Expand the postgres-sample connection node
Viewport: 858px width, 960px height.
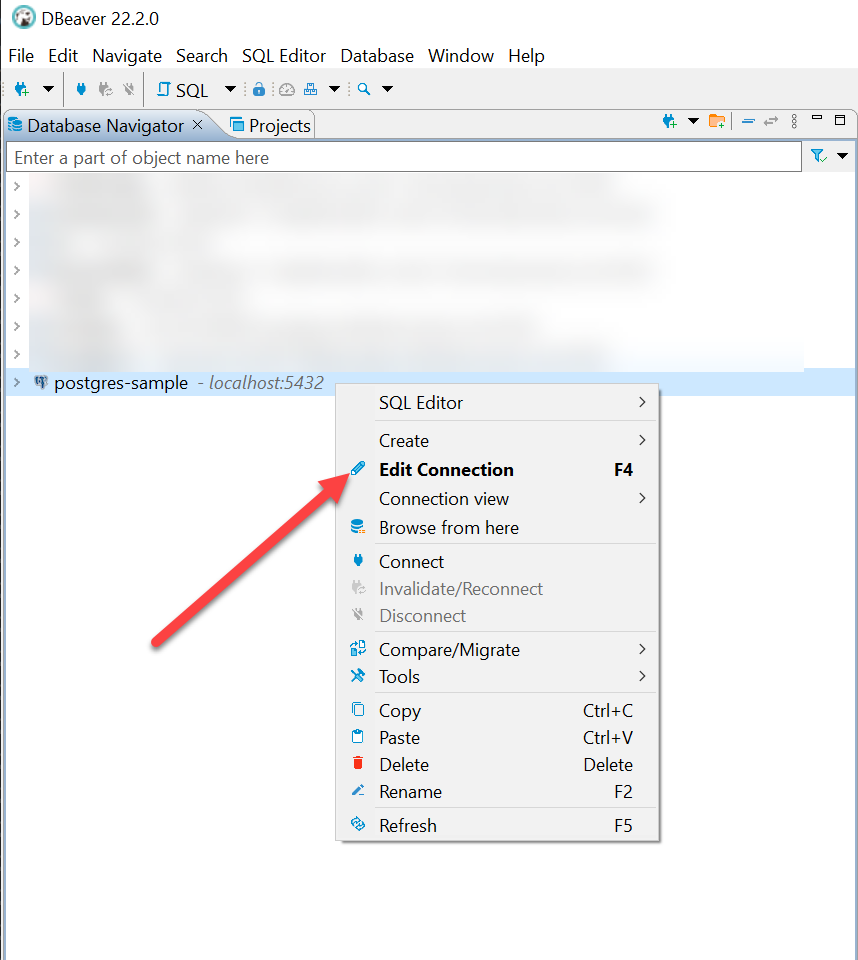[x=17, y=383]
